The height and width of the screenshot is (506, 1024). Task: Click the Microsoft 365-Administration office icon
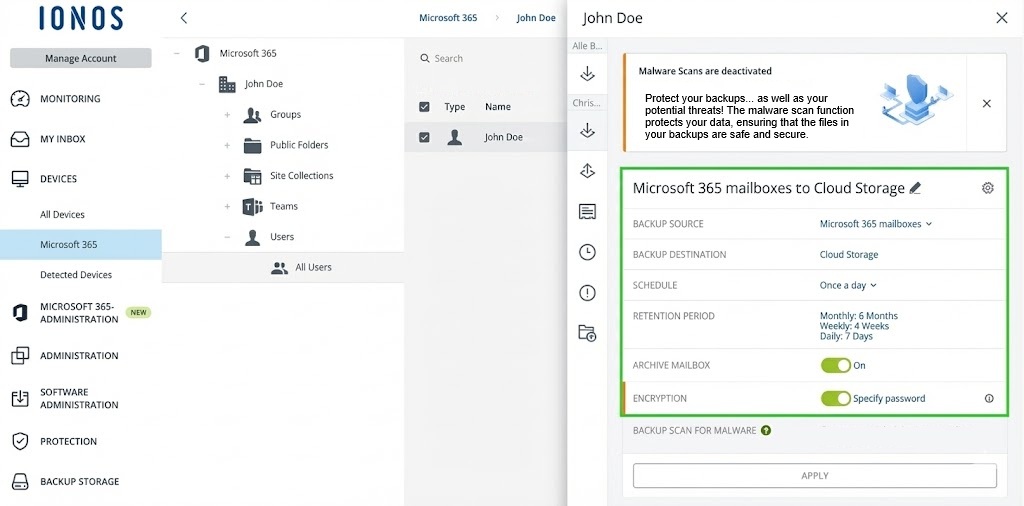[20, 313]
